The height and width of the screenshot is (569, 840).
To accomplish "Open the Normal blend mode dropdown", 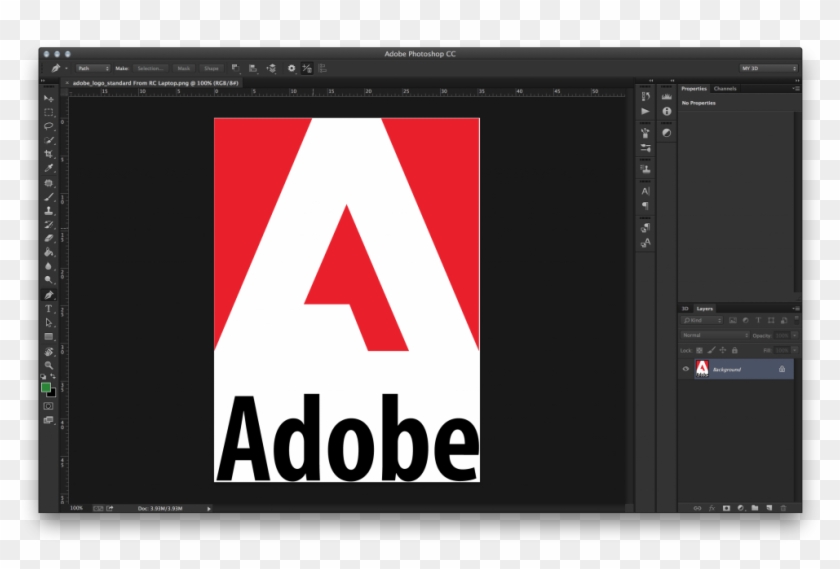I will coord(715,335).
